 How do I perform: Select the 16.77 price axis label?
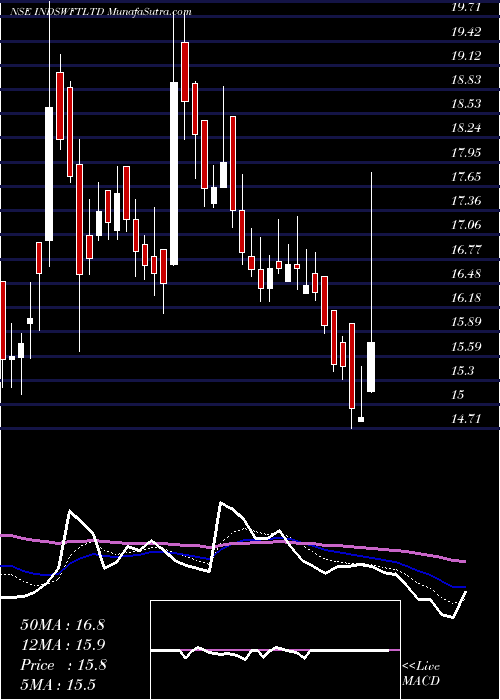pyautogui.click(x=466, y=249)
